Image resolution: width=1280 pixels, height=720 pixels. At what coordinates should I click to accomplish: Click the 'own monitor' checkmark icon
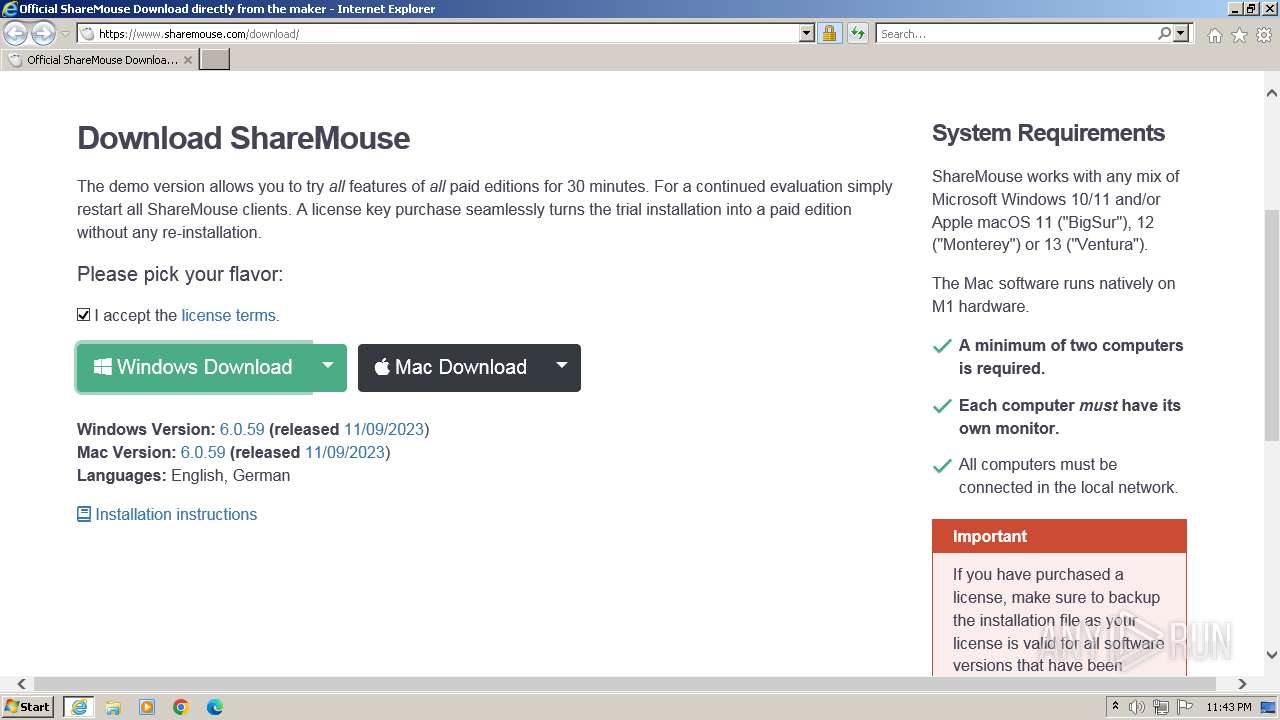pos(942,407)
